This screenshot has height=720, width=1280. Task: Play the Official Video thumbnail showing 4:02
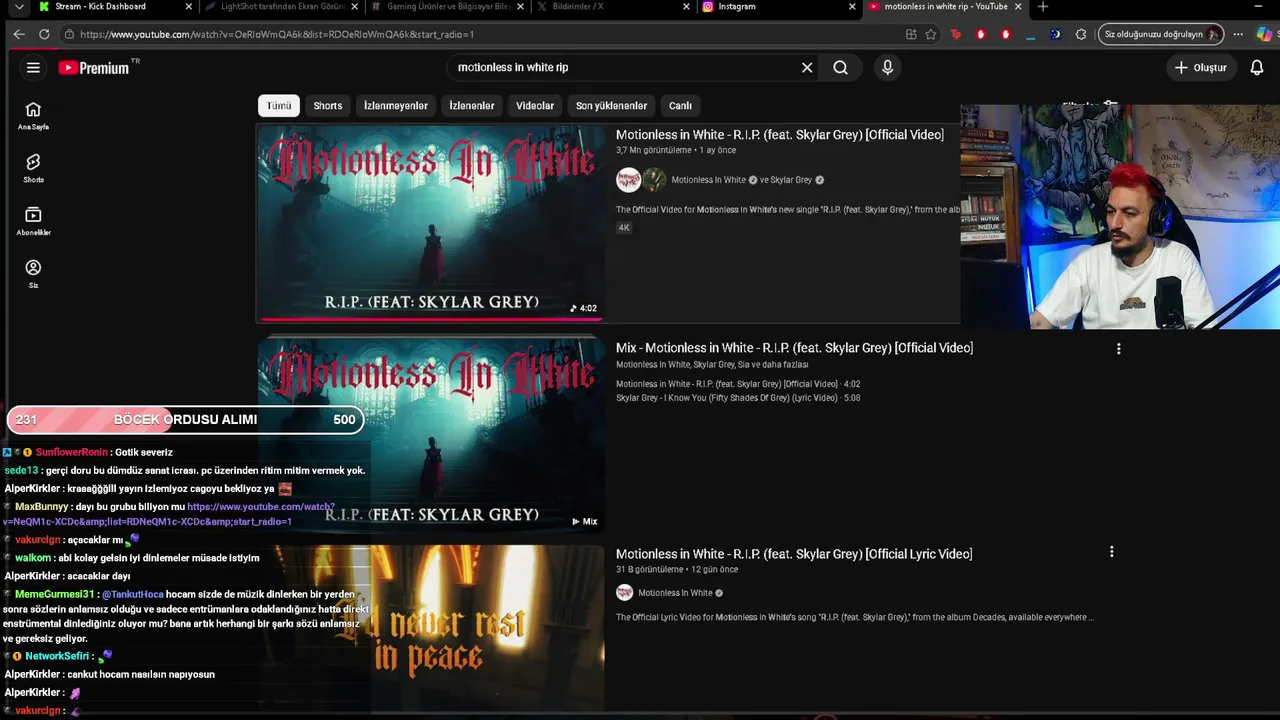tap(431, 222)
